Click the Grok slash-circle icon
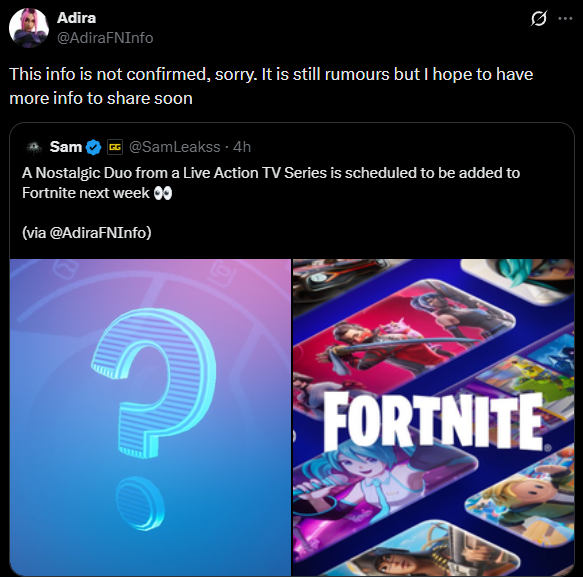 (538, 18)
